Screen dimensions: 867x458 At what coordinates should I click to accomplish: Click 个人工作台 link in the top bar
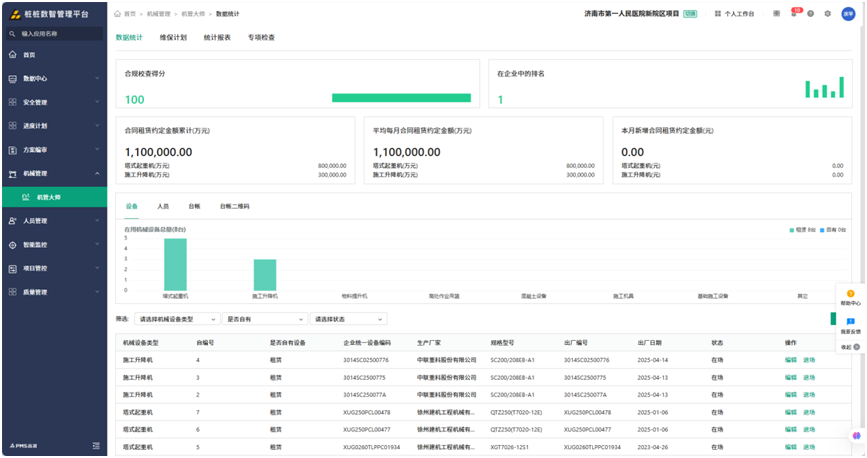pos(739,14)
